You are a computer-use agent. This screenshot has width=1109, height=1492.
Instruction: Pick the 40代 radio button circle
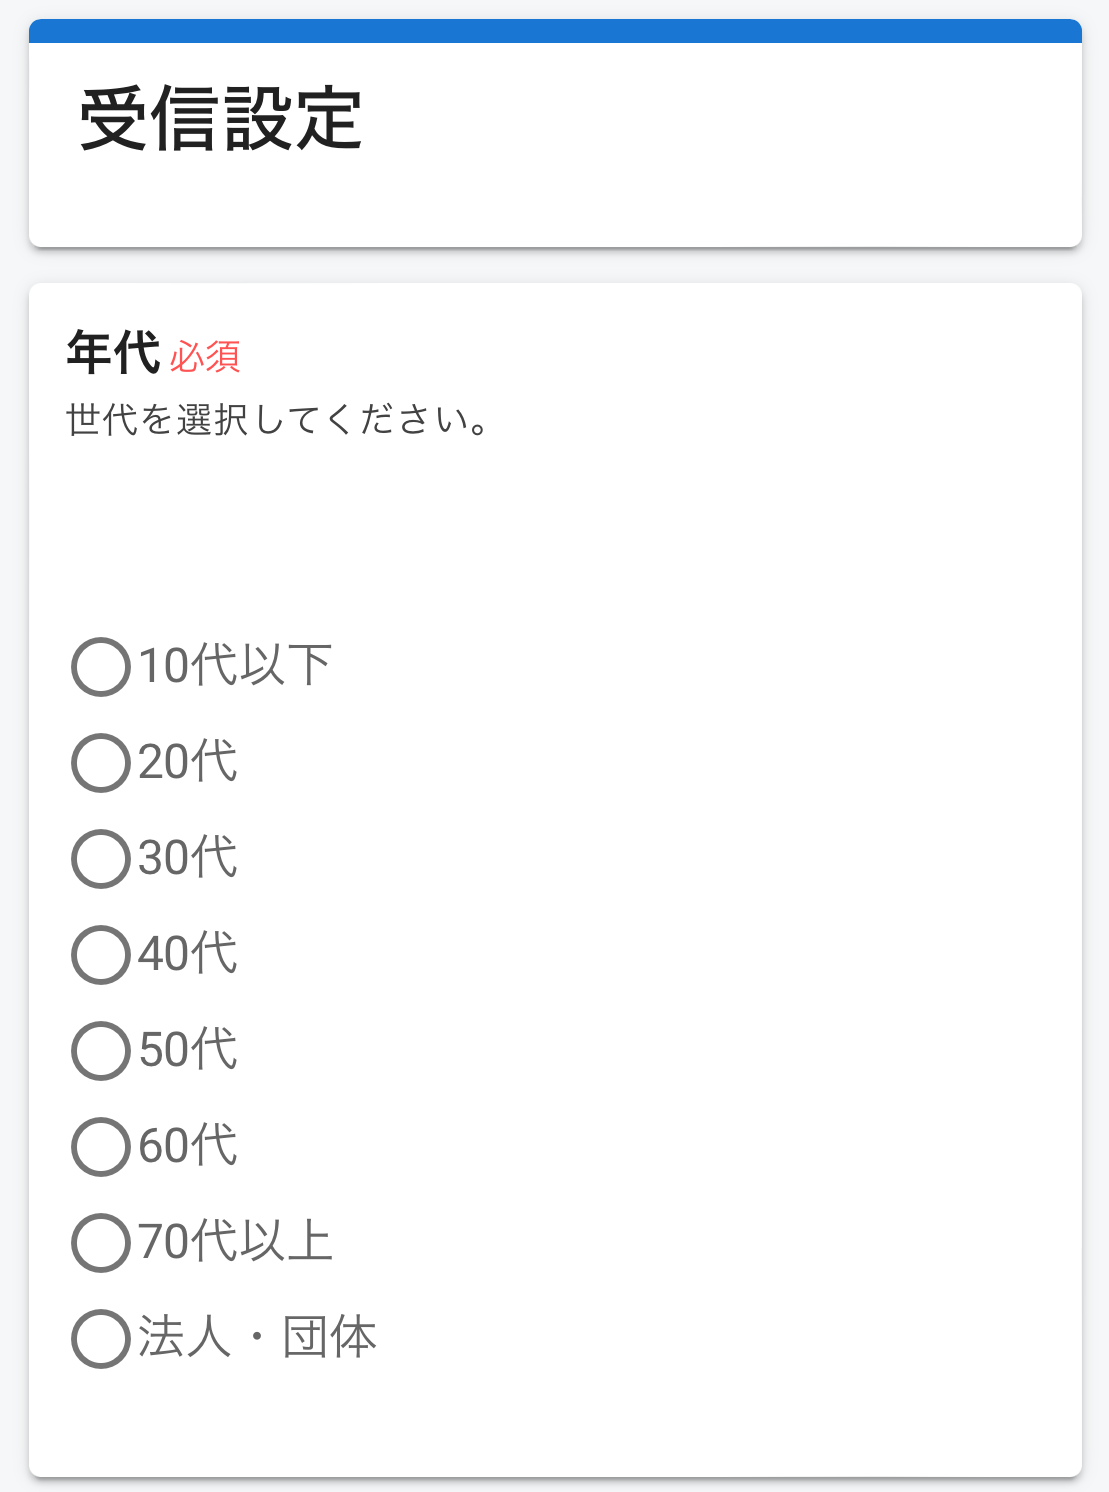(x=101, y=955)
